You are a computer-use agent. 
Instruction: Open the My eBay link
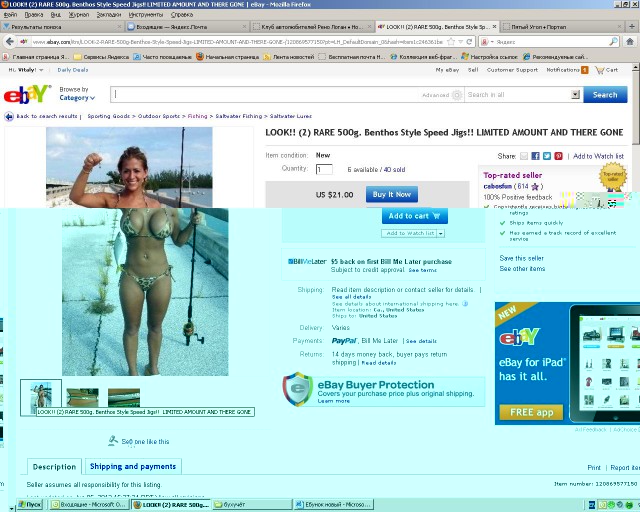point(447,70)
